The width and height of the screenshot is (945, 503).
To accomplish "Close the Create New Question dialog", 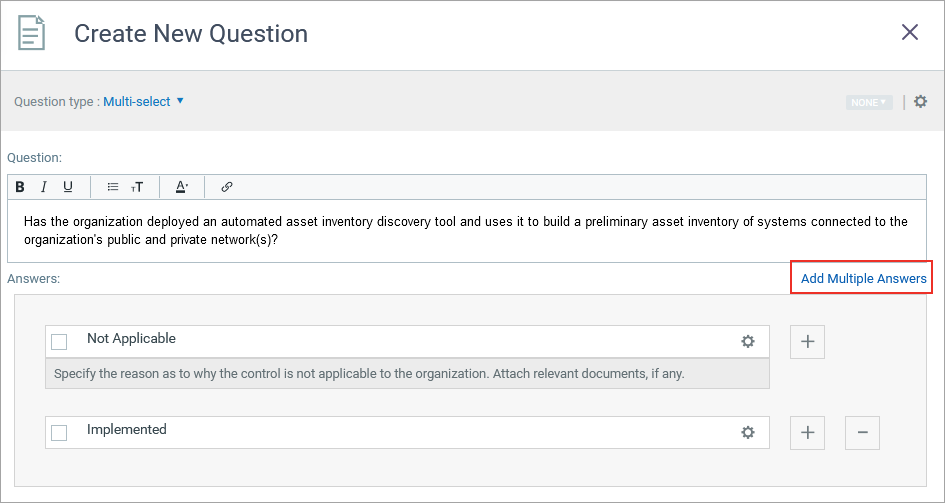I will [910, 32].
